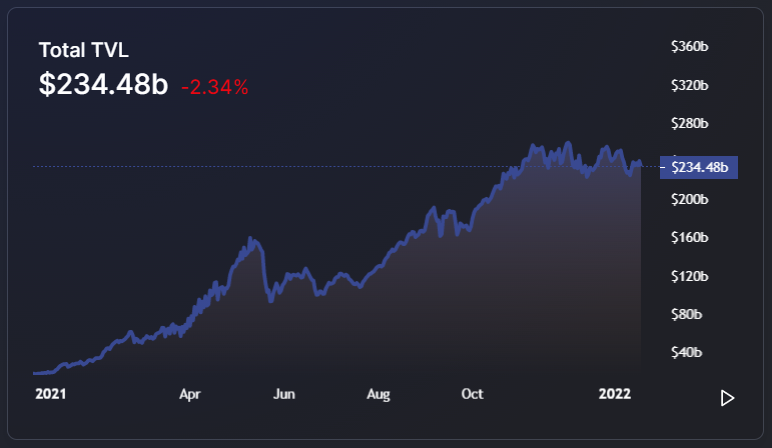Click the 2022 label on time axis

tap(616, 394)
